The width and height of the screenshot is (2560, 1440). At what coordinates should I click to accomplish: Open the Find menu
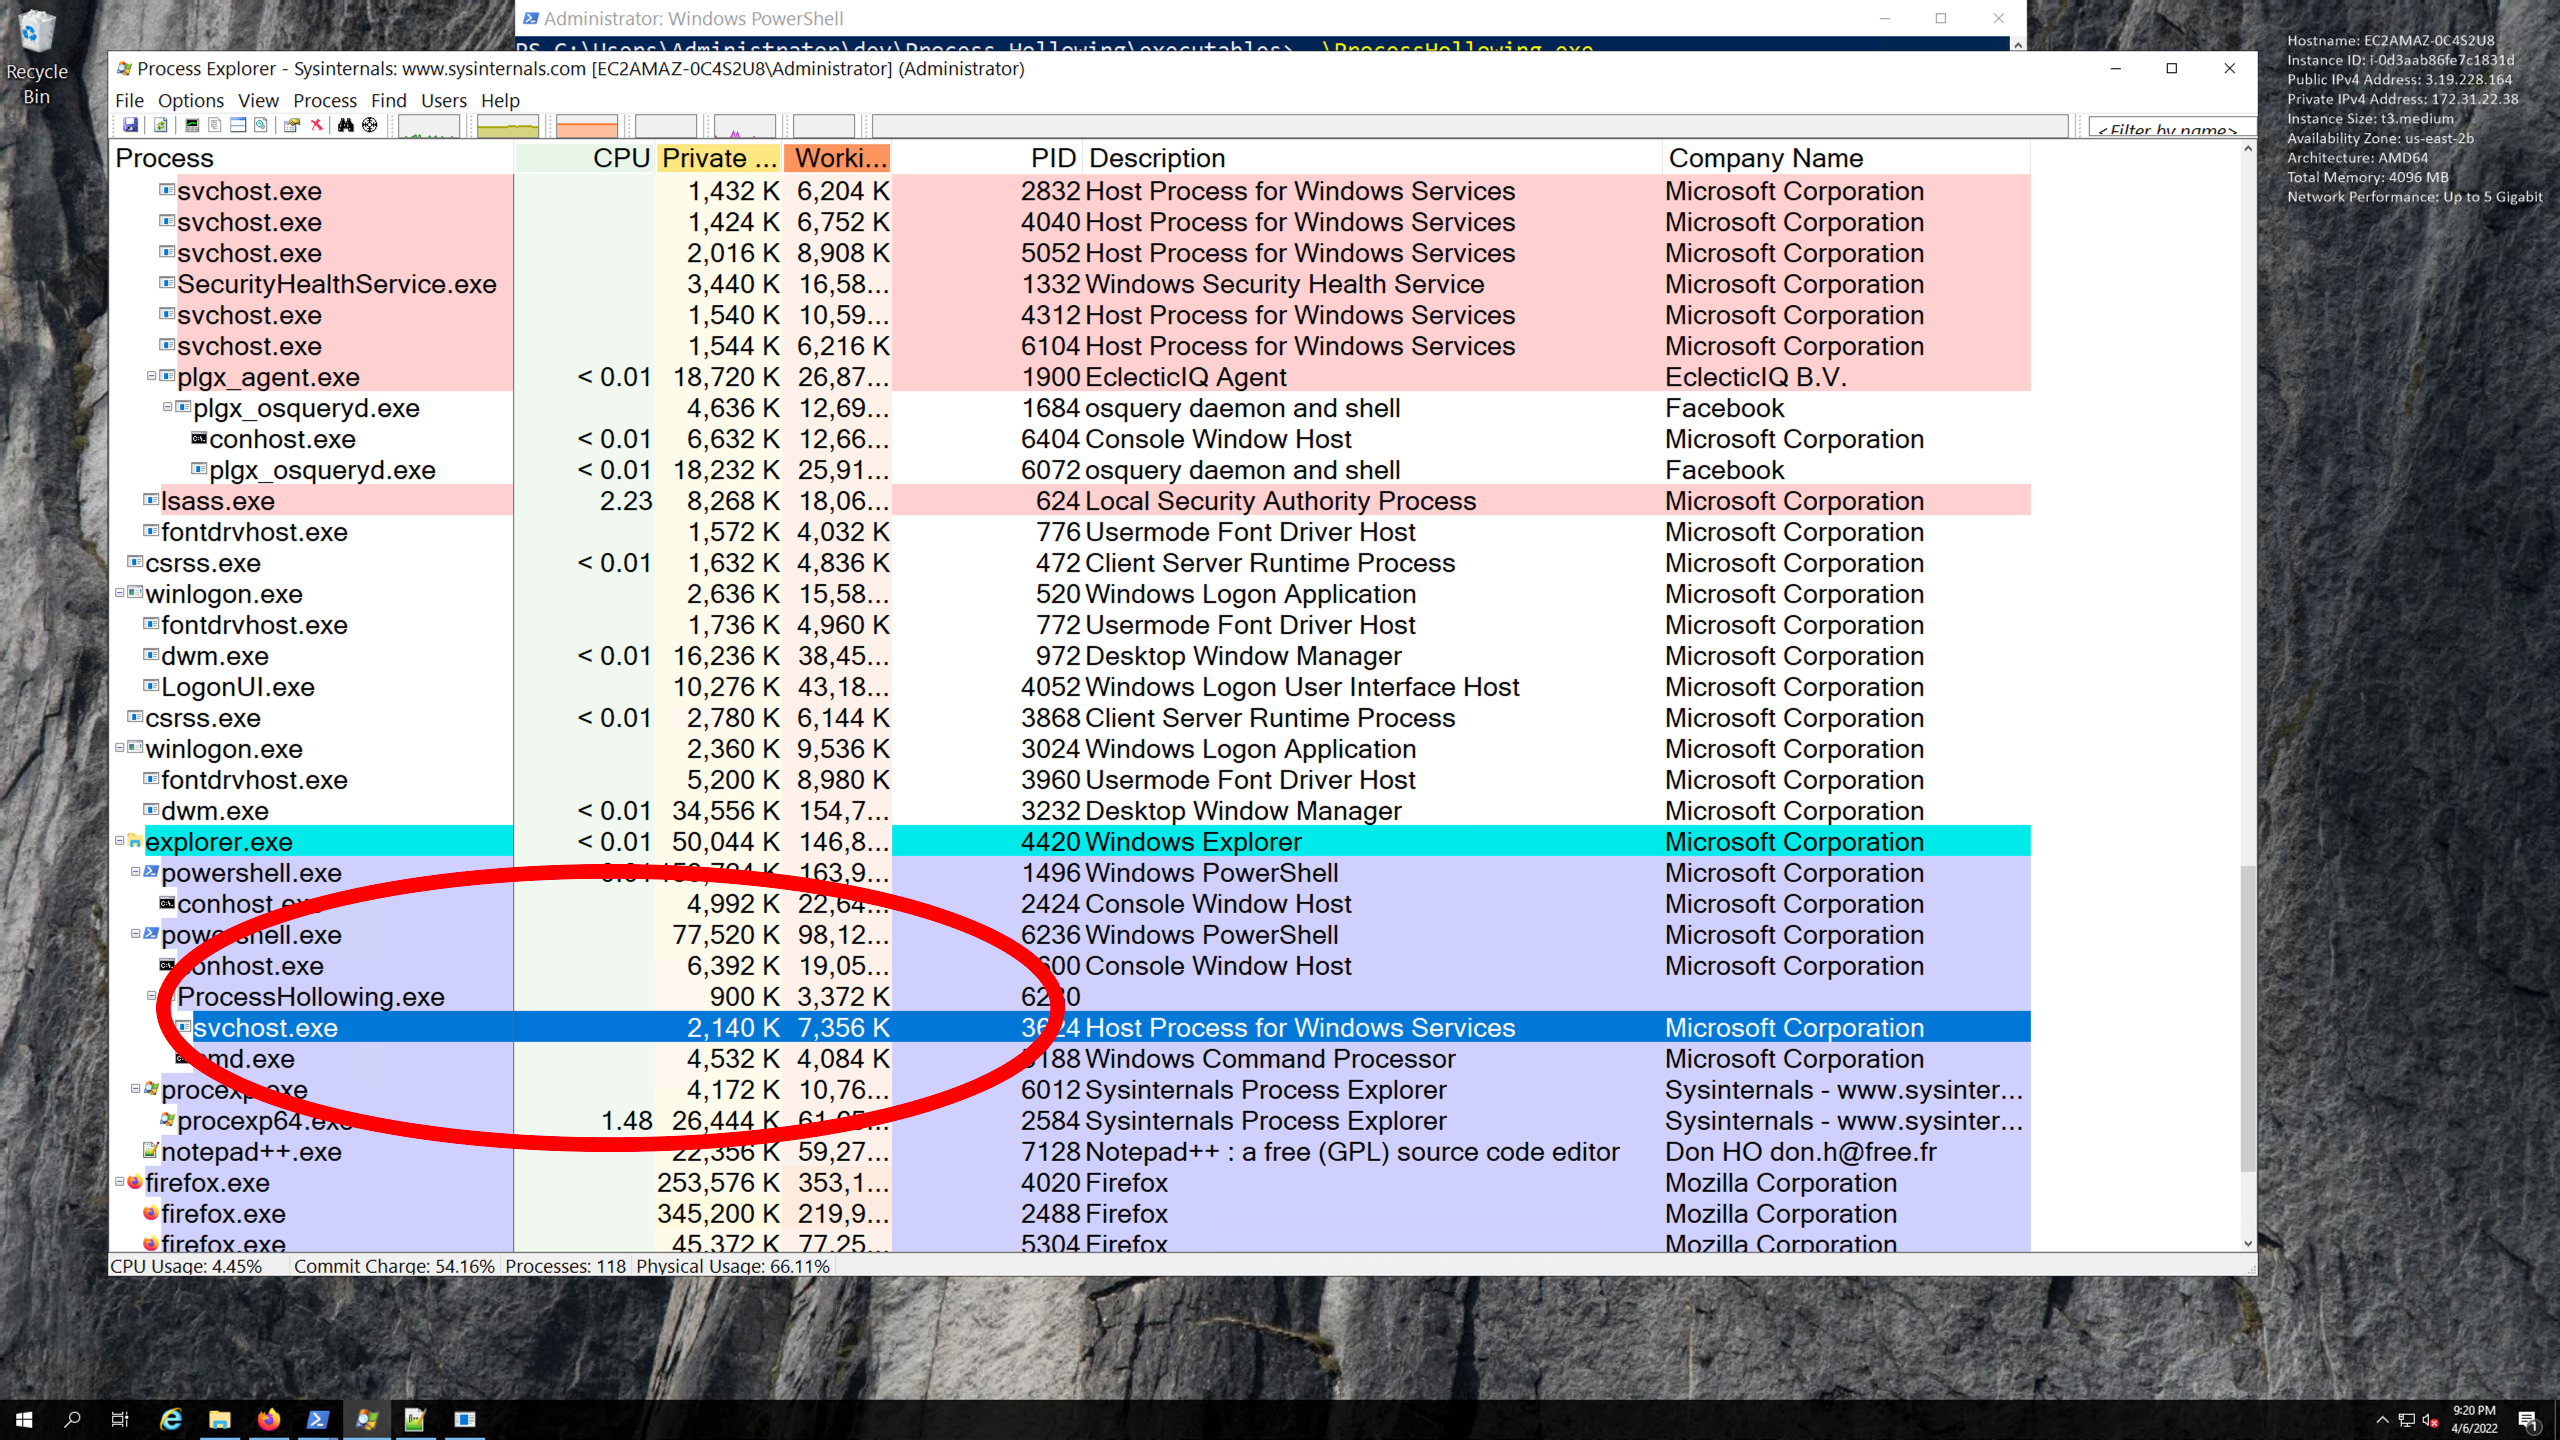tap(388, 100)
